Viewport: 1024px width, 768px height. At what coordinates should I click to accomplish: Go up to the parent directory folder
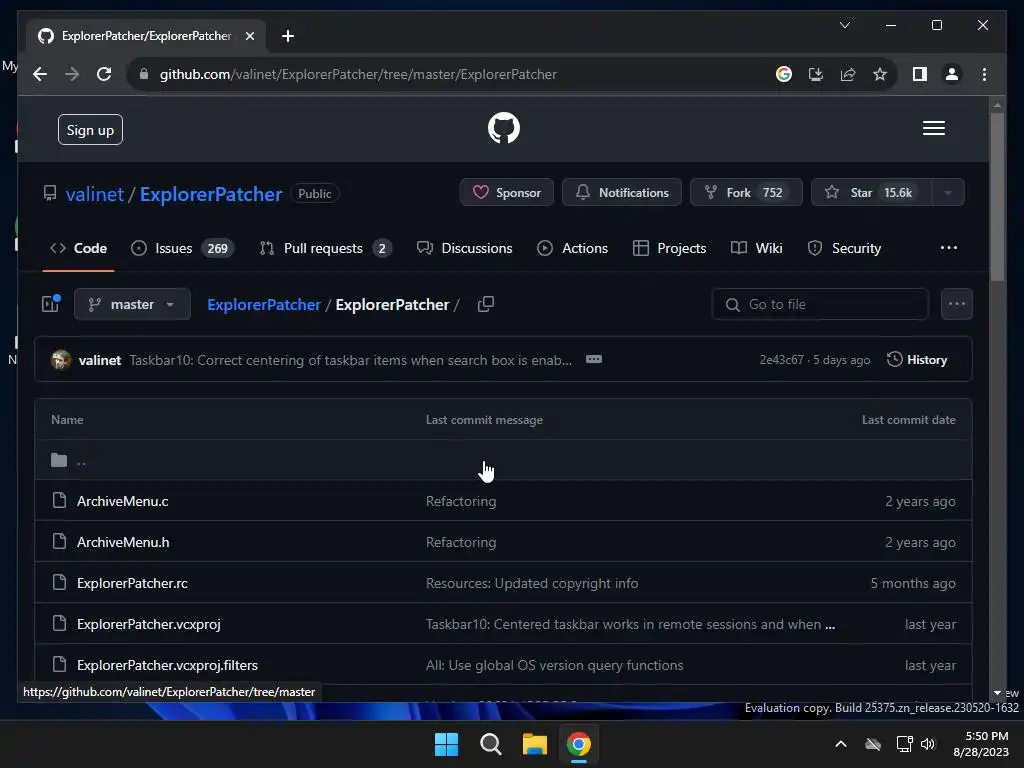coord(81,460)
